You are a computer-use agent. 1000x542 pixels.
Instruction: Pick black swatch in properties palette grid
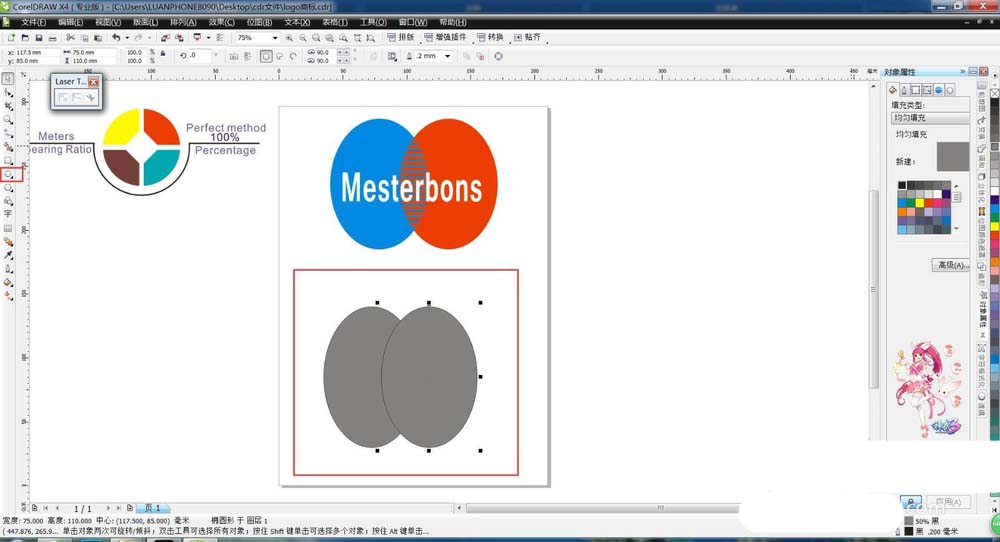click(x=902, y=185)
